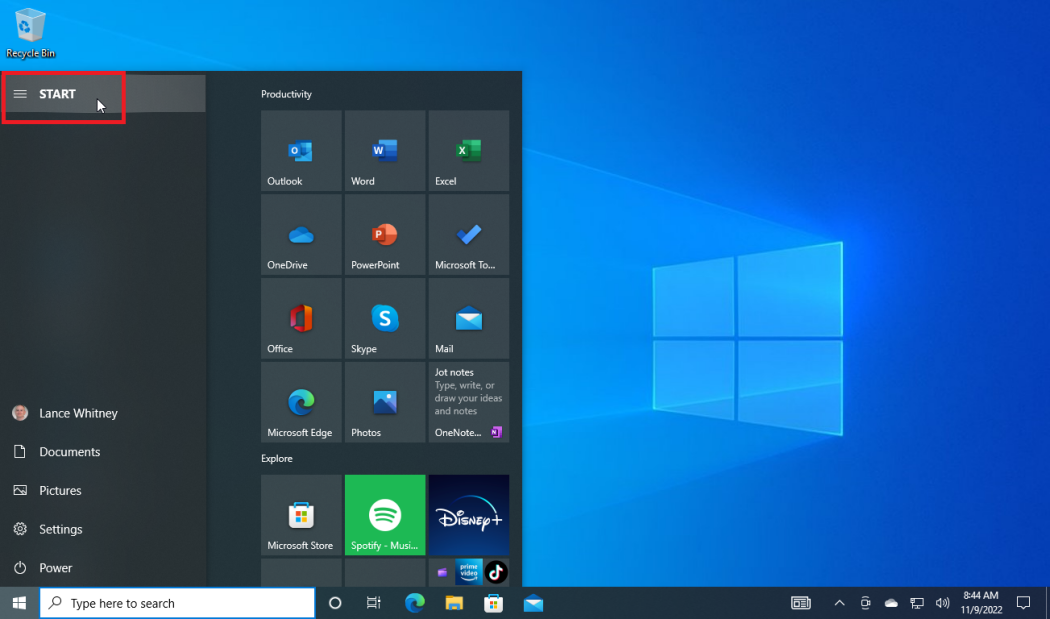Open File Explorer from taskbar
The height and width of the screenshot is (619, 1050).
click(x=454, y=603)
